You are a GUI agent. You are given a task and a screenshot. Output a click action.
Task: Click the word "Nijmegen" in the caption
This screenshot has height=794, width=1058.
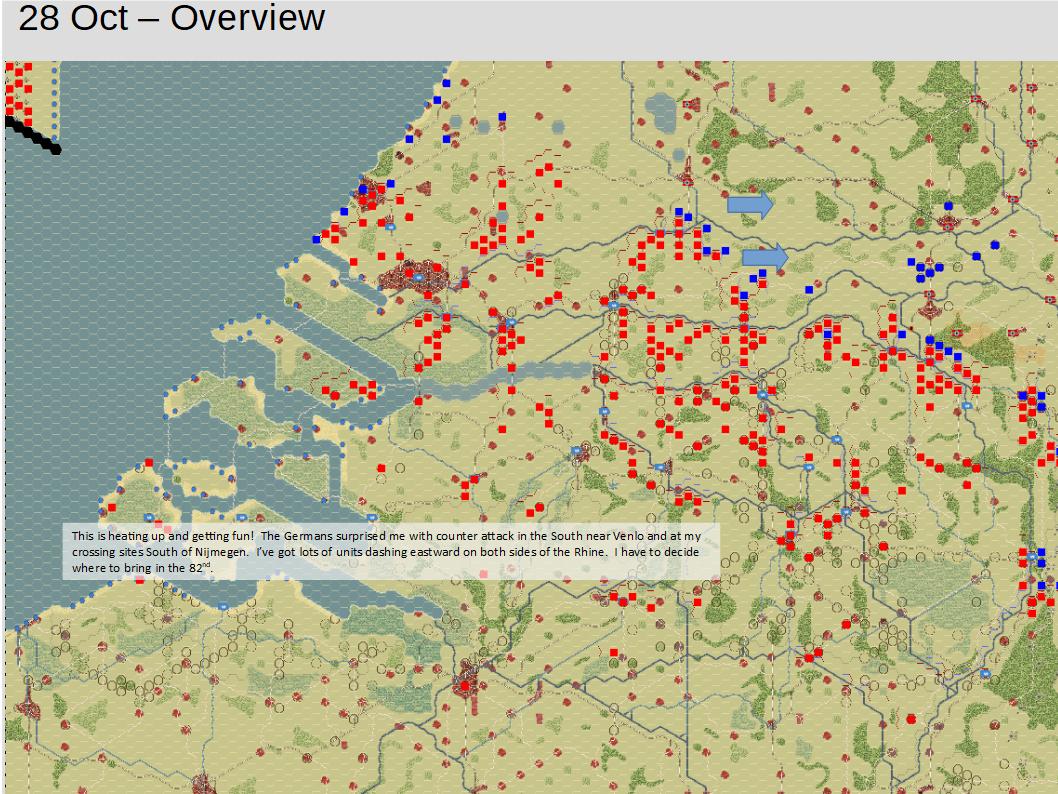click(222, 552)
